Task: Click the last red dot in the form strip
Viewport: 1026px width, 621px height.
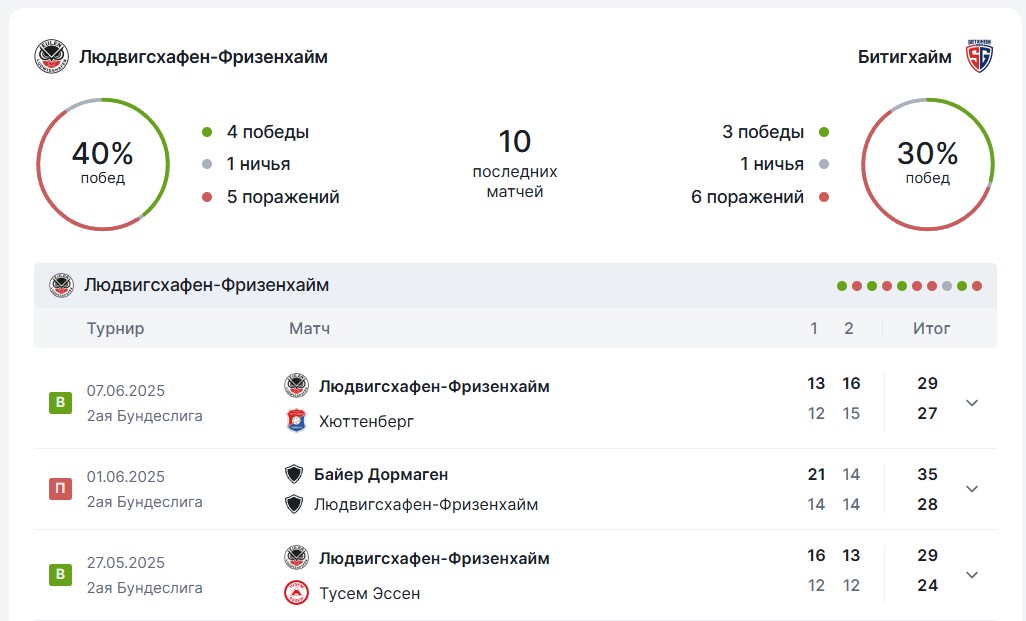Action: [977, 286]
